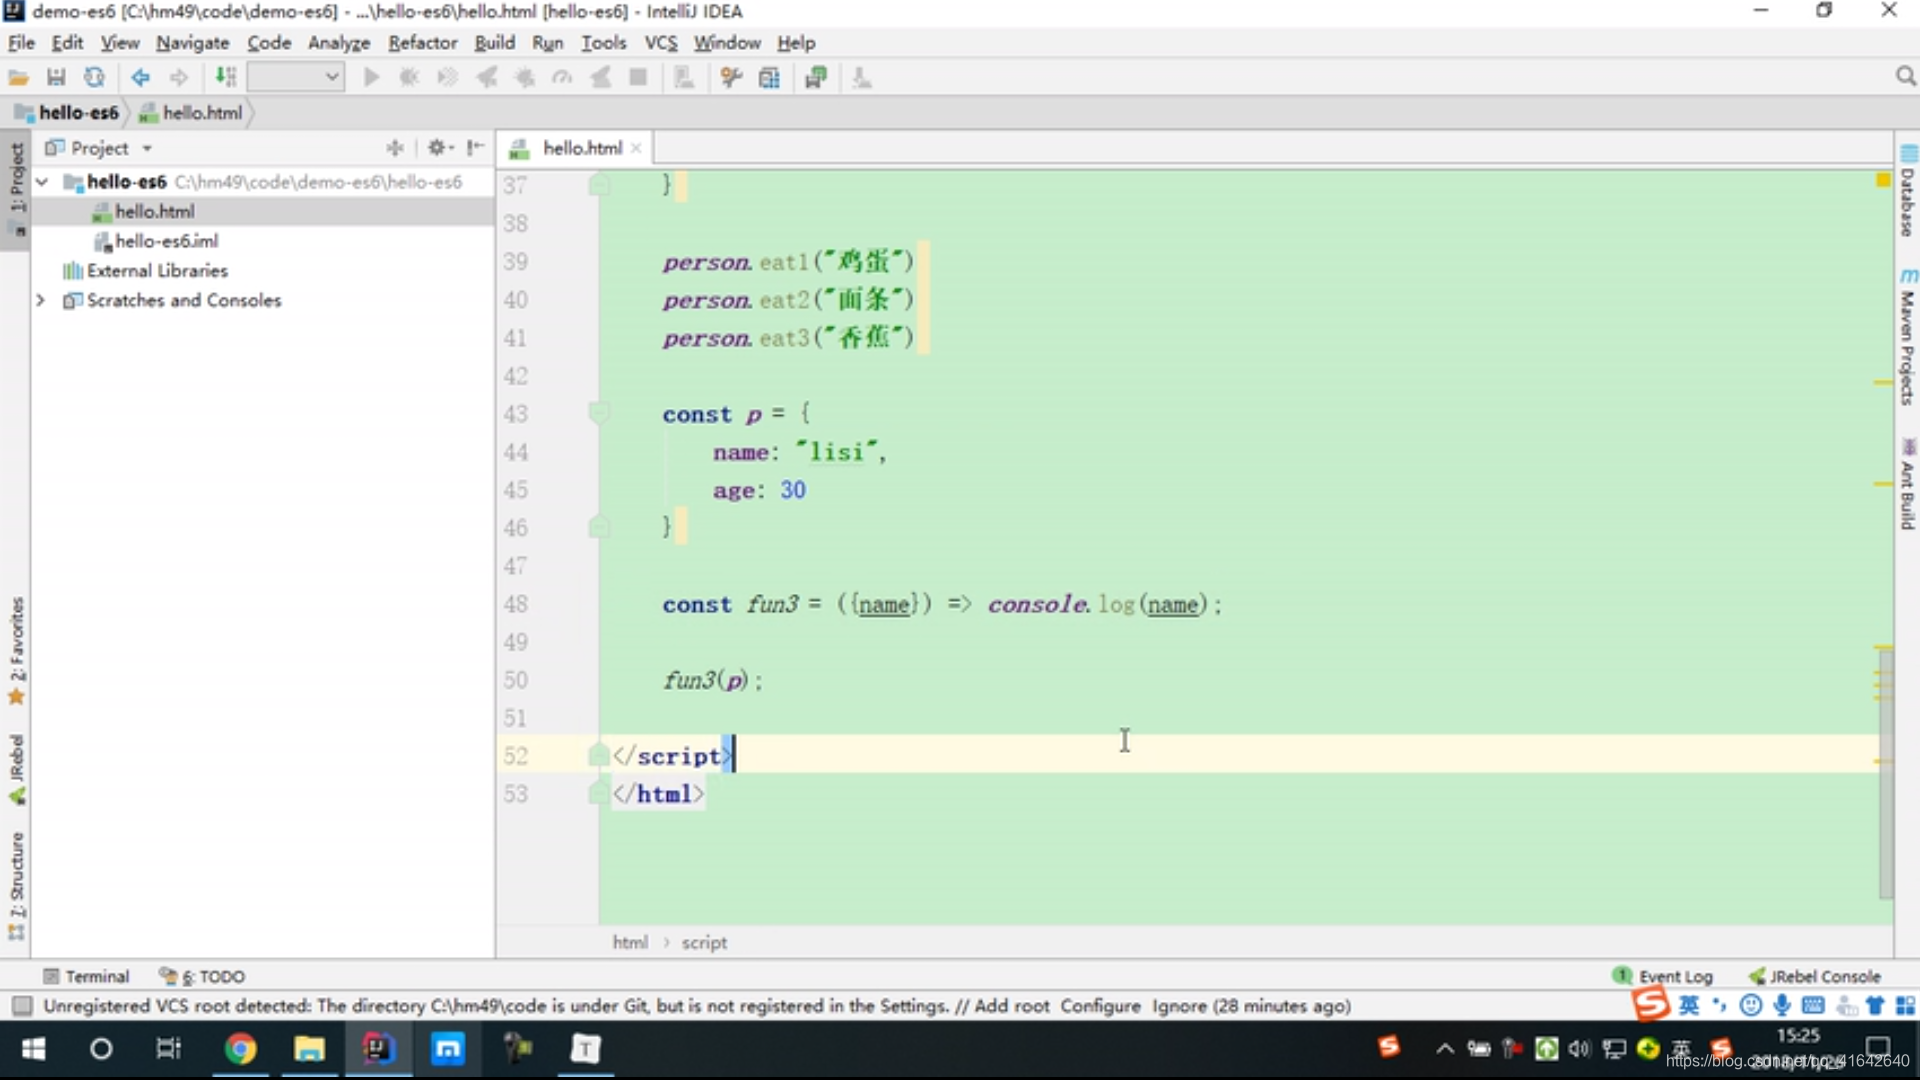Fold the const p object at line 43
Image resolution: width=1920 pixels, height=1080 pixels.
(598, 412)
